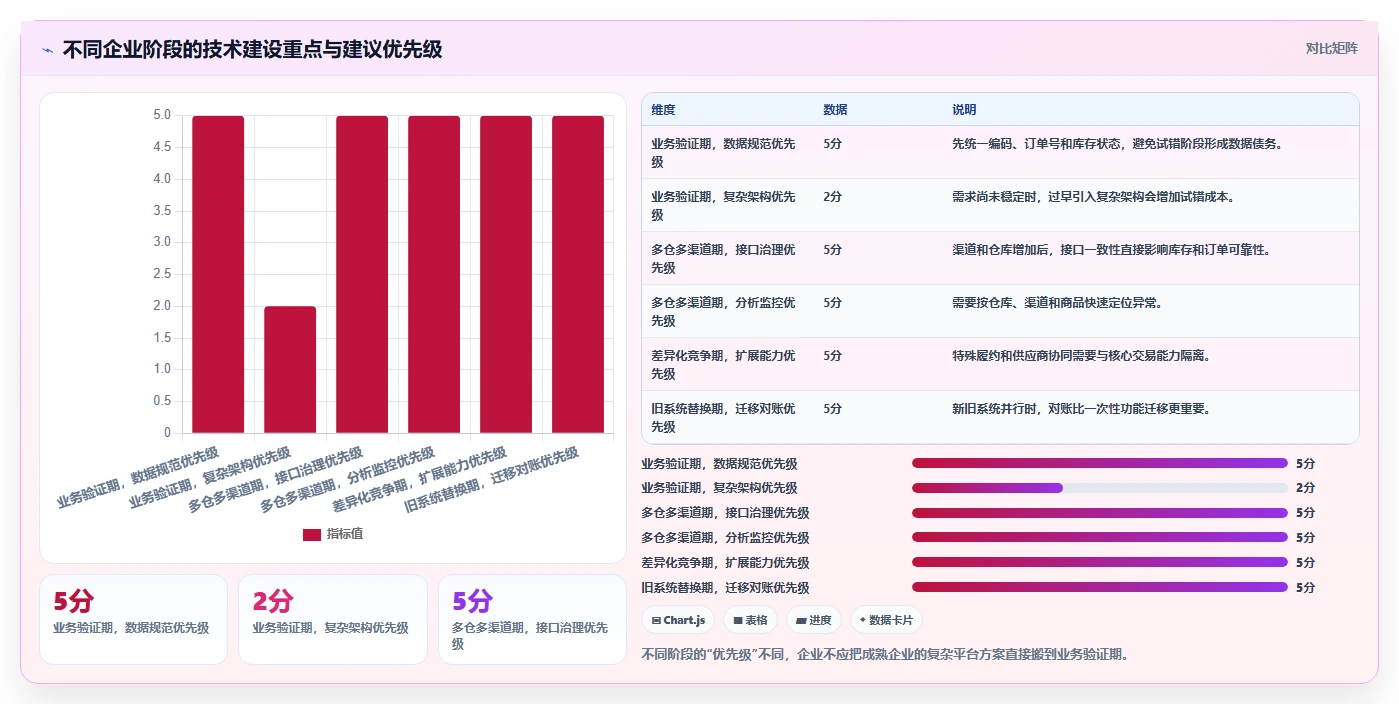This screenshot has height=704, width=1399.
Task: Click the 2.5 y-axis tick label
Action: click(161, 274)
